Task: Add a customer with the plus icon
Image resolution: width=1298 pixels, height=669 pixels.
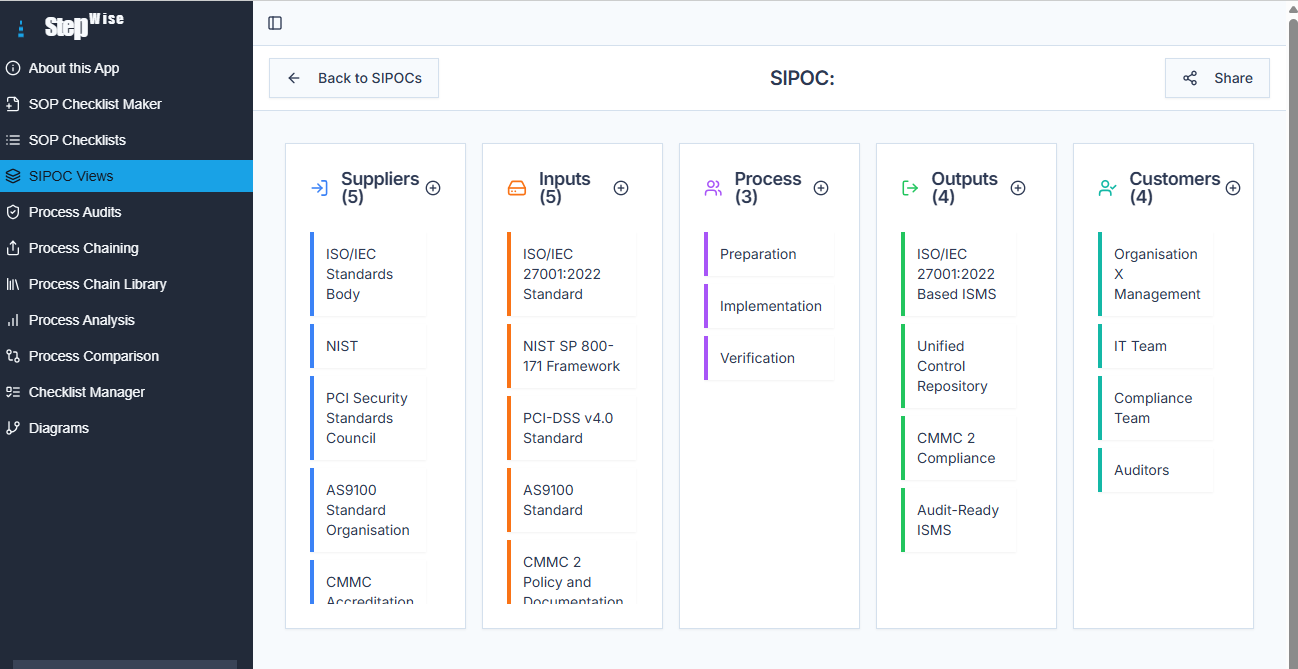Action: click(x=1233, y=187)
